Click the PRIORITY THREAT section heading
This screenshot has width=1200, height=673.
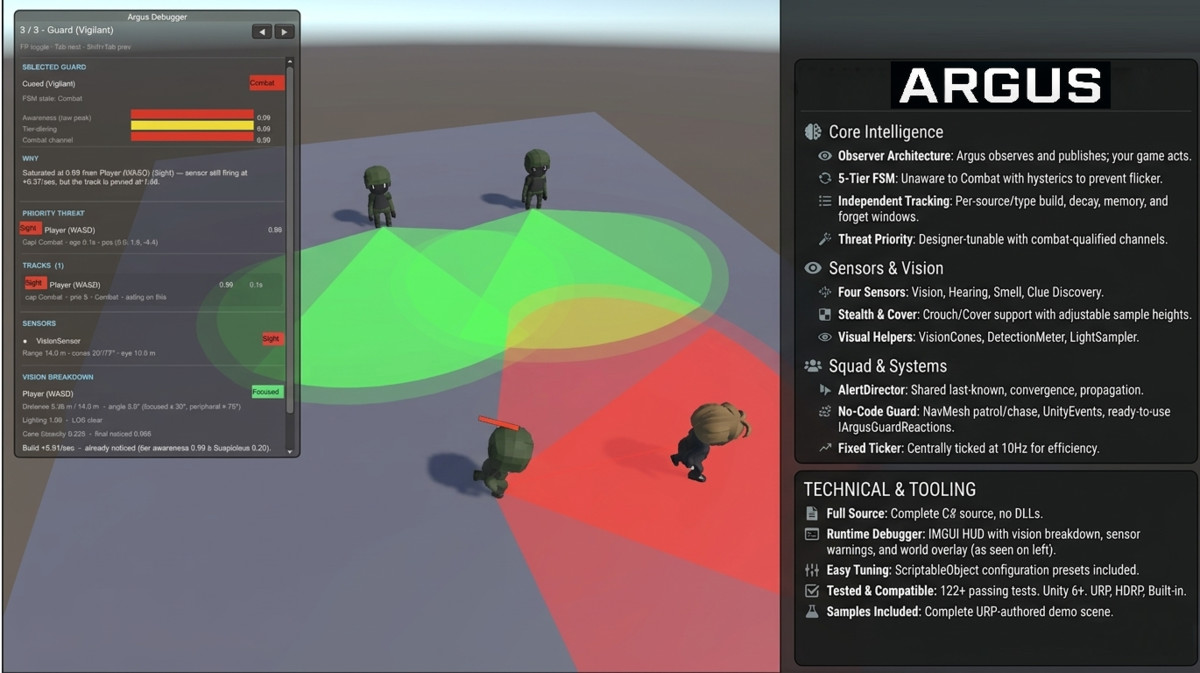[x=53, y=213]
